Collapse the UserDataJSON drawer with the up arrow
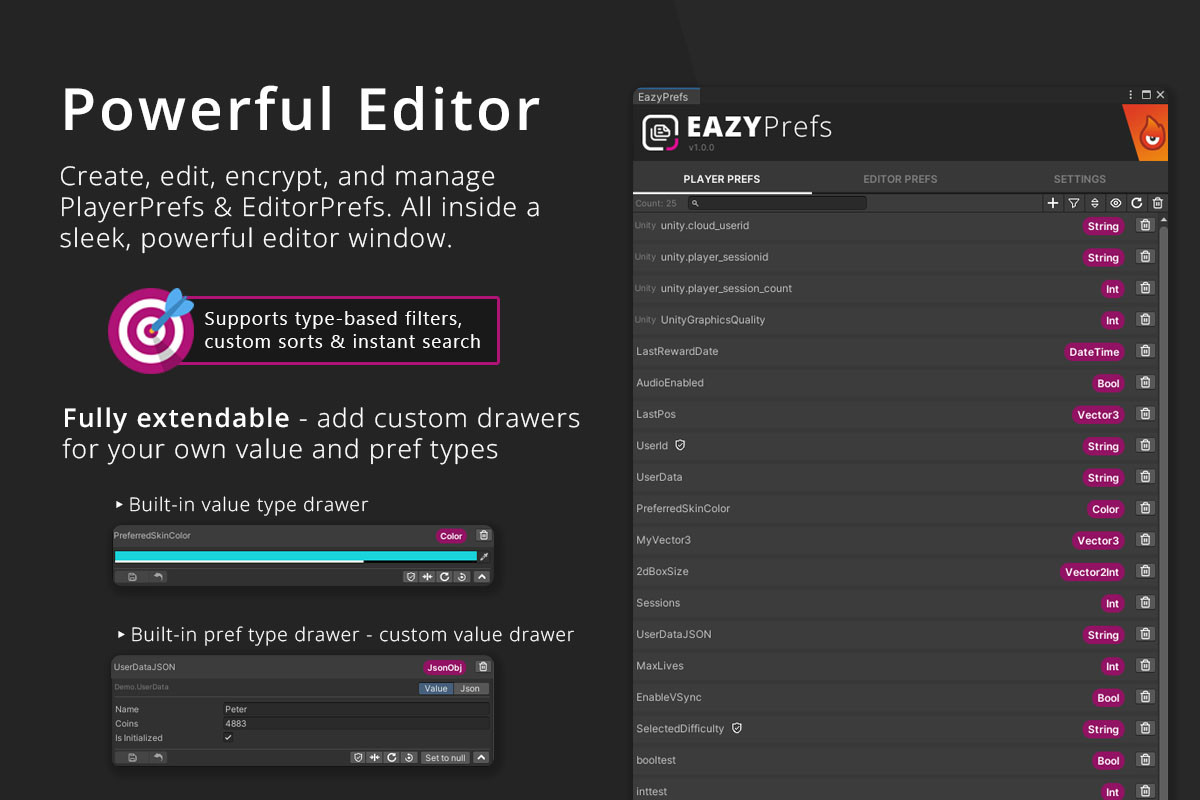The width and height of the screenshot is (1200, 800). [x=479, y=757]
